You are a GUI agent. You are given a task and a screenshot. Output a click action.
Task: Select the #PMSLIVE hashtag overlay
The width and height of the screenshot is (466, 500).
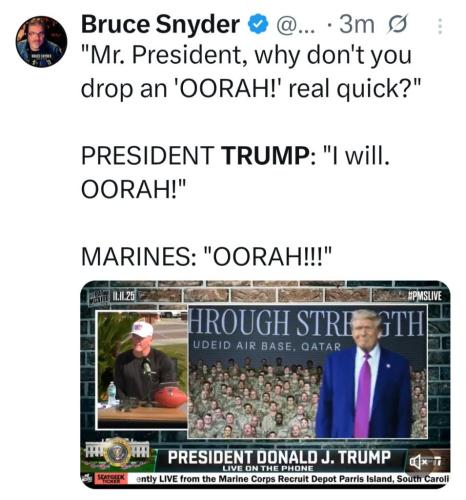point(425,296)
